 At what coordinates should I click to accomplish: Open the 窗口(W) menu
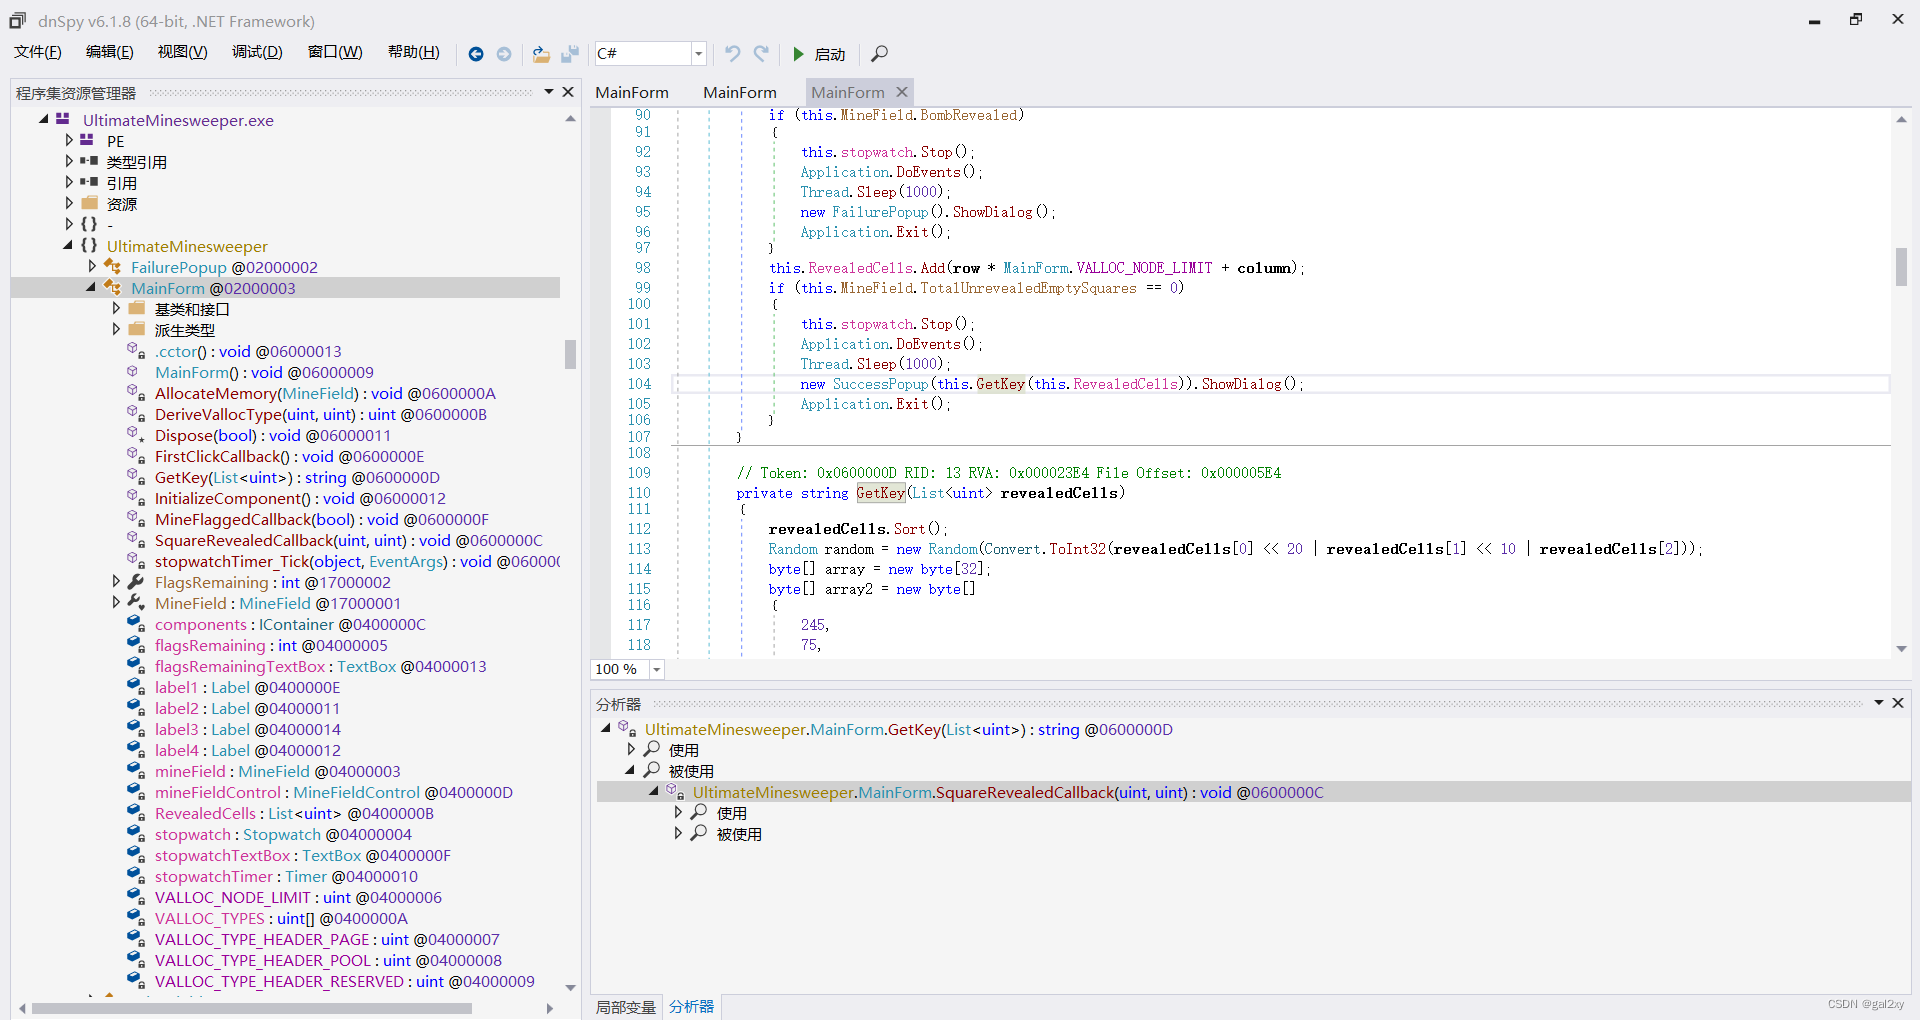[x=335, y=52]
